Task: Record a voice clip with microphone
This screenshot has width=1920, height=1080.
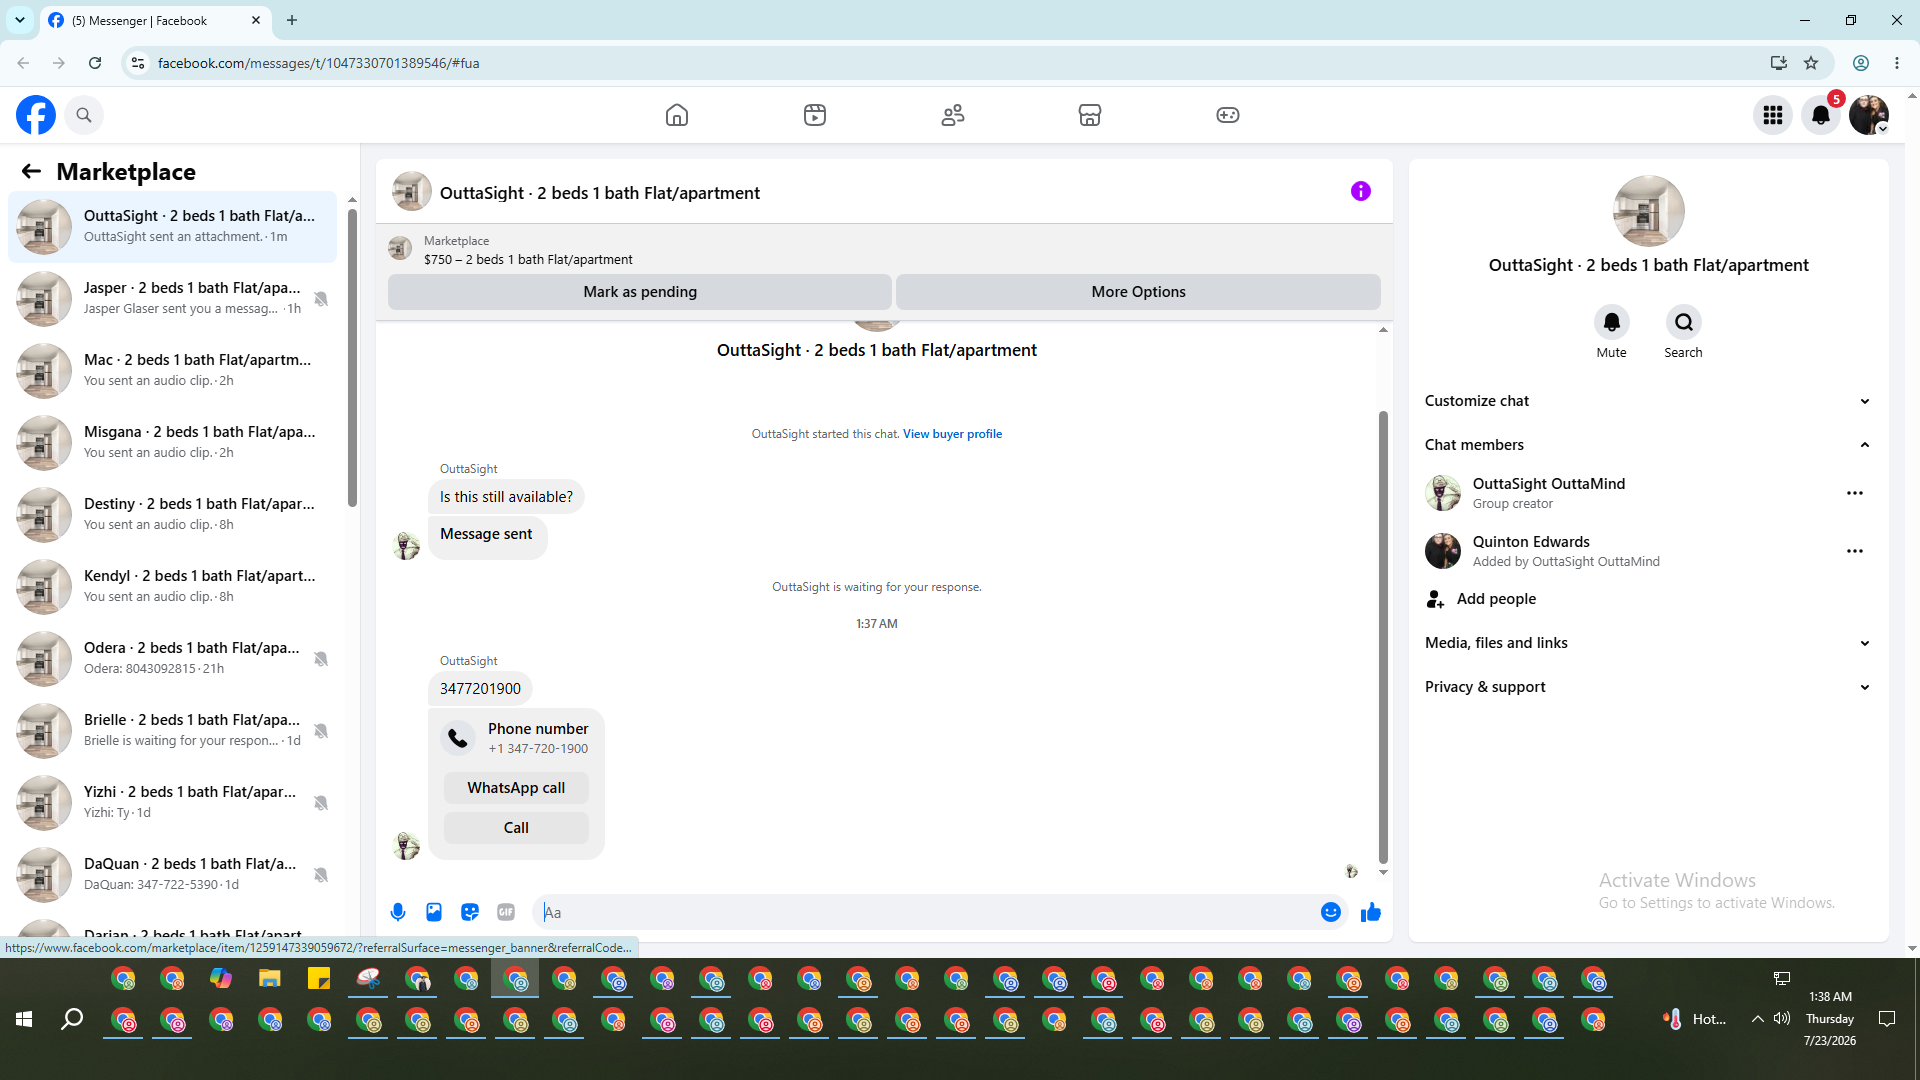Action: coord(398,912)
